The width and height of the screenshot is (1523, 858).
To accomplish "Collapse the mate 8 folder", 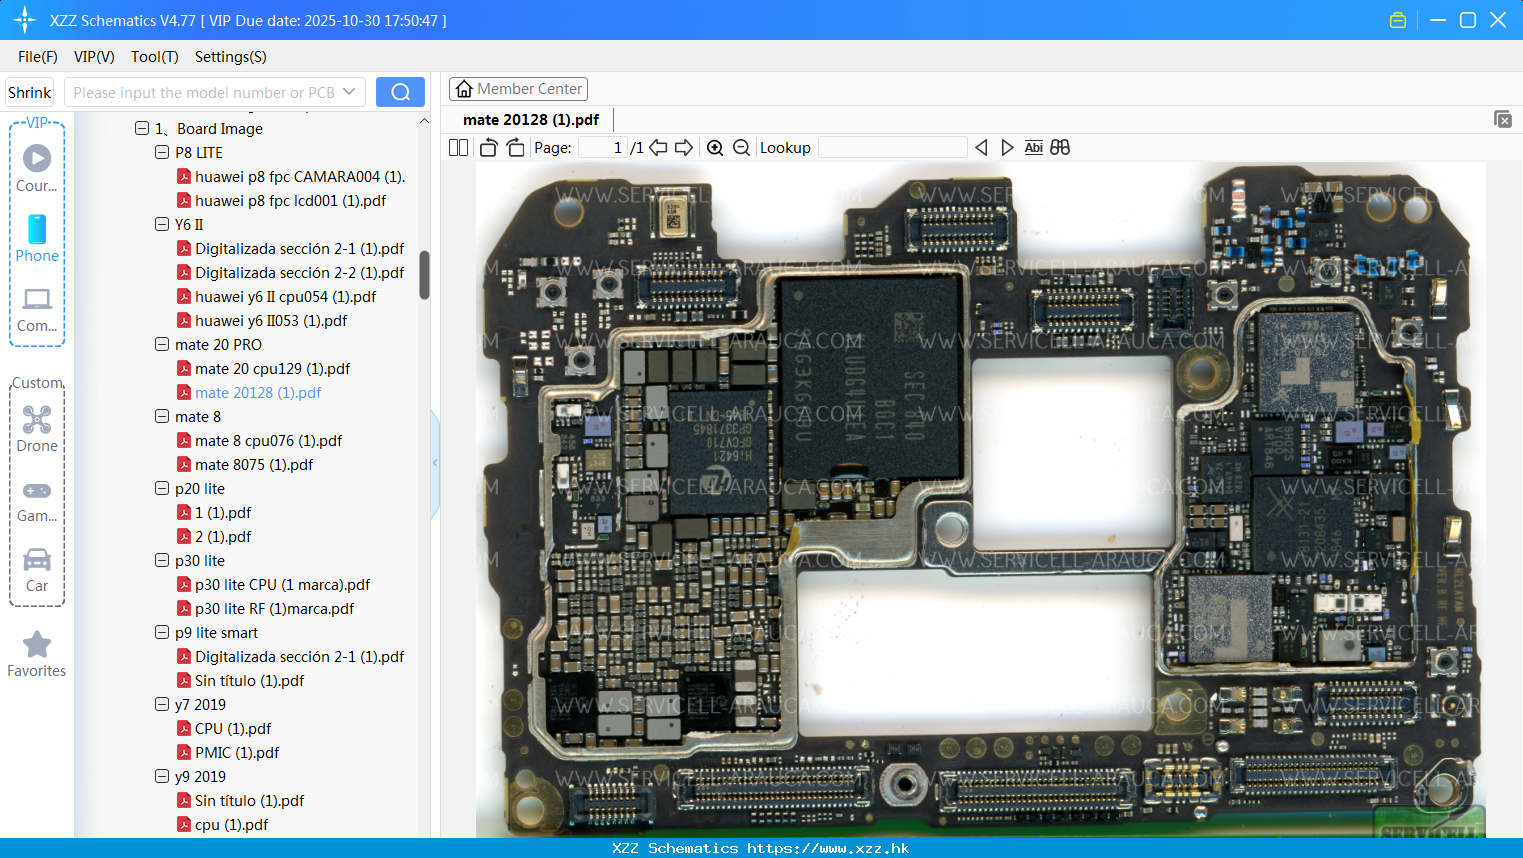I will pyautogui.click(x=162, y=416).
